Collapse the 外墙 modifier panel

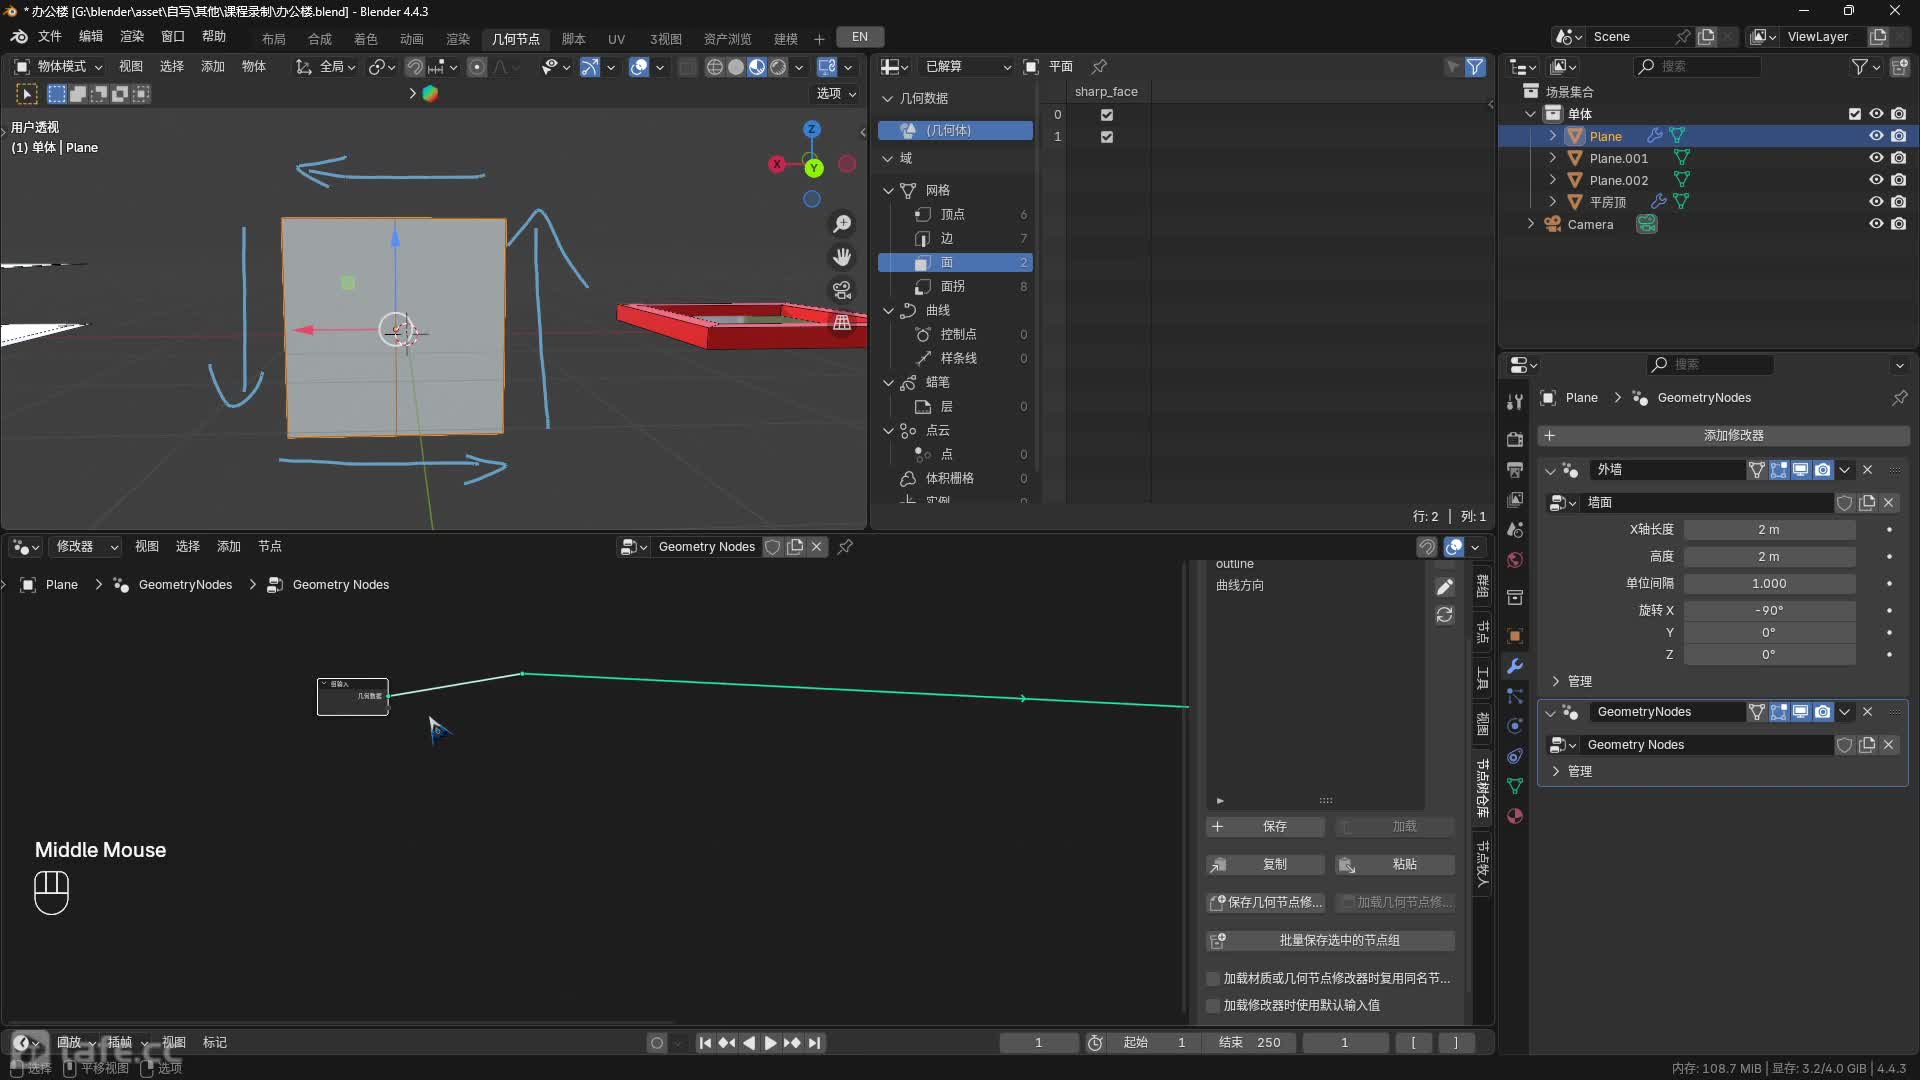coord(1550,470)
